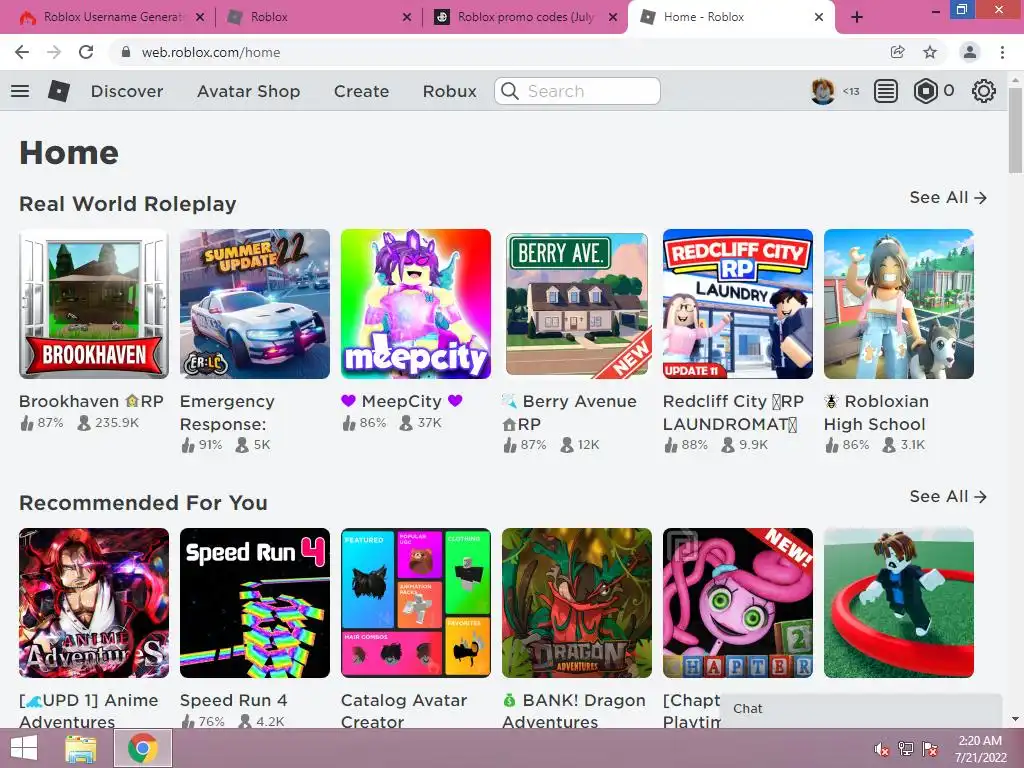Open the Discover menu item

point(127,91)
